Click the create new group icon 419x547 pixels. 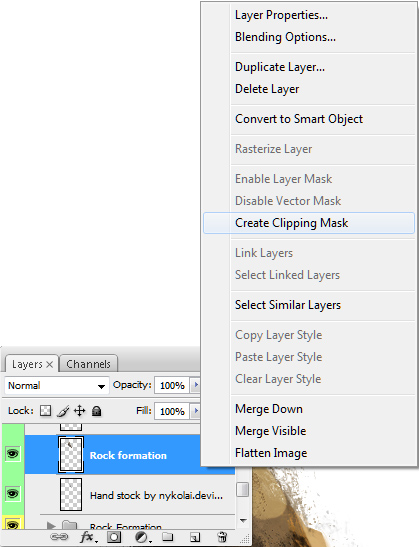tap(168, 537)
